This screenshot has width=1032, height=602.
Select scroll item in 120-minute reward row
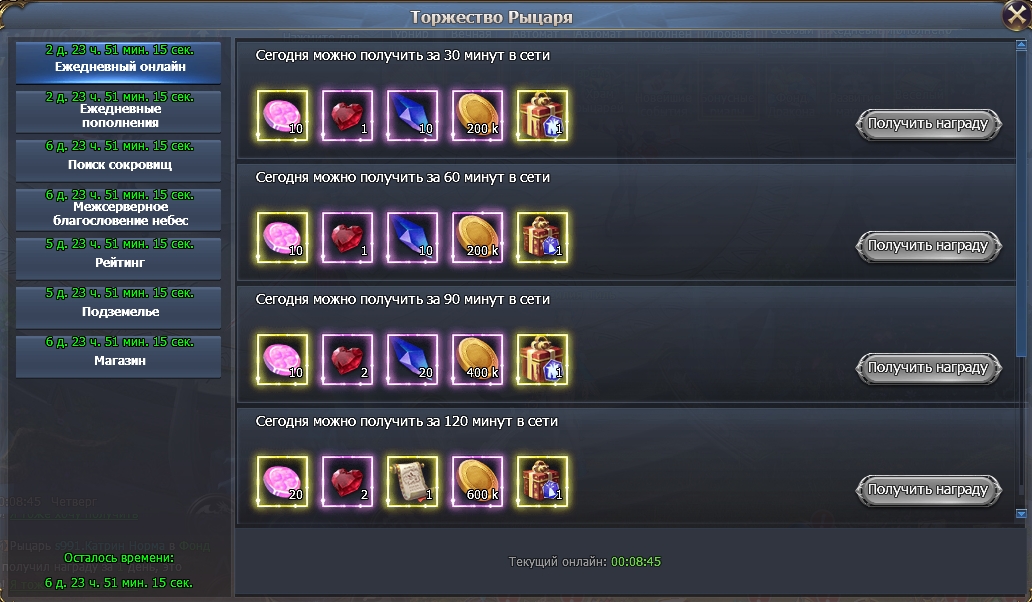point(412,482)
